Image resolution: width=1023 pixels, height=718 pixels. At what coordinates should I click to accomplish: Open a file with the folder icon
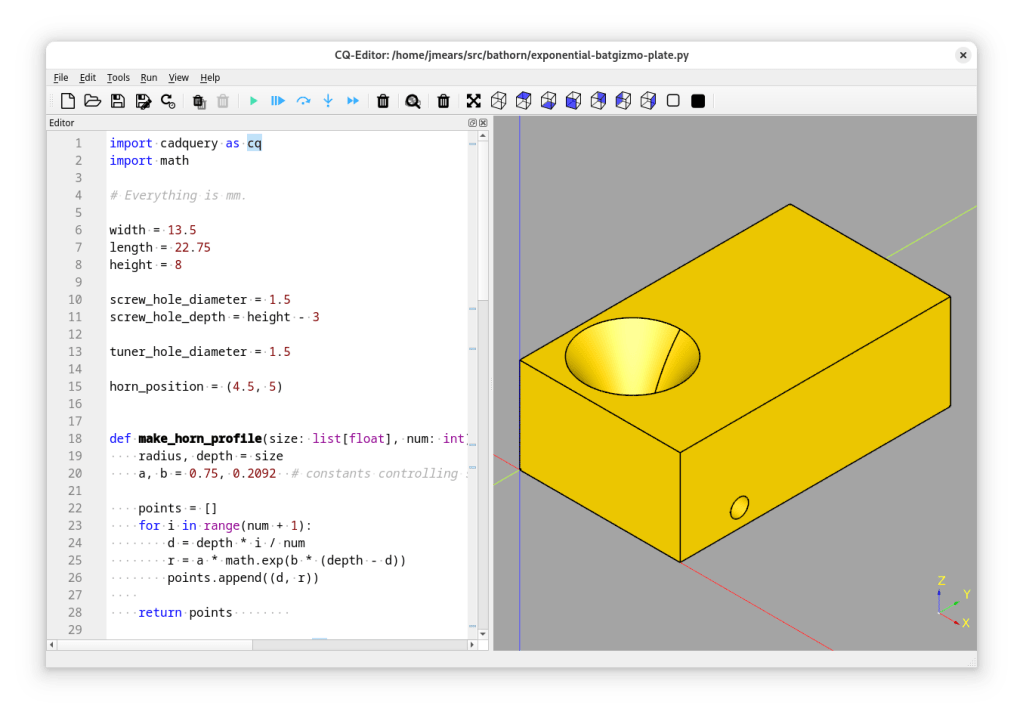tap(92, 101)
